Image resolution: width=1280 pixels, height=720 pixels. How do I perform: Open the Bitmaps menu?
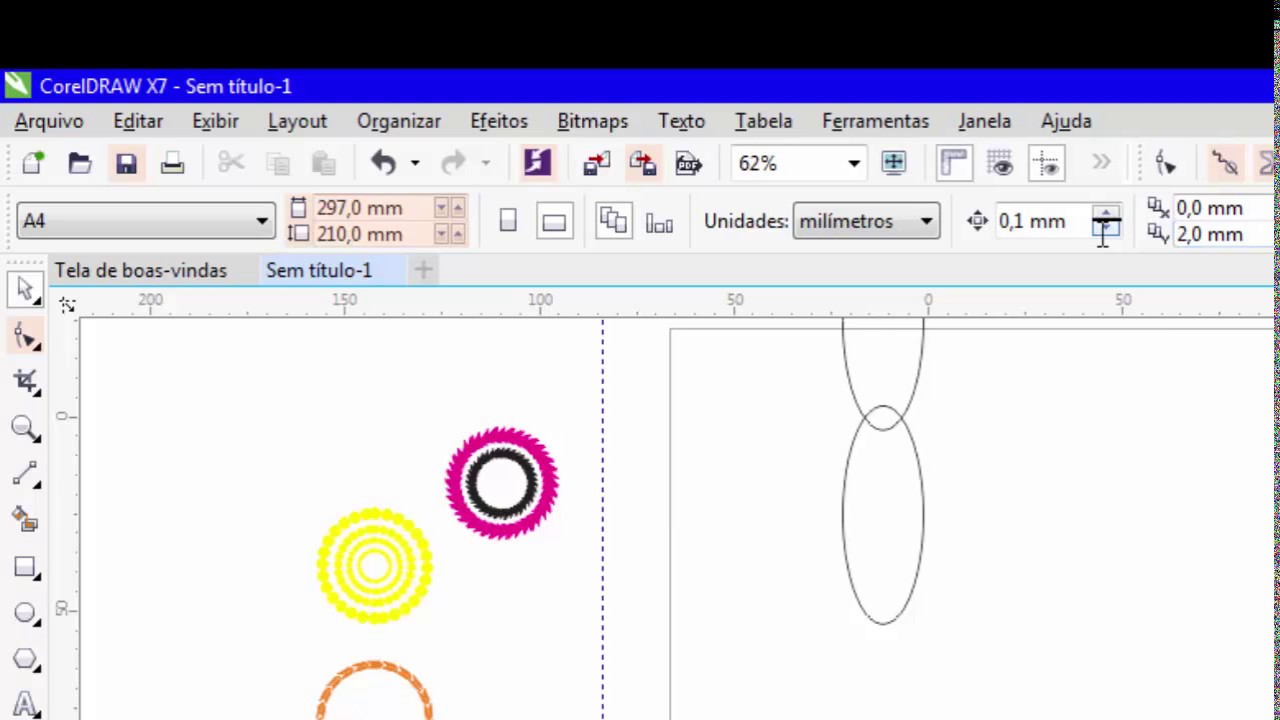593,121
